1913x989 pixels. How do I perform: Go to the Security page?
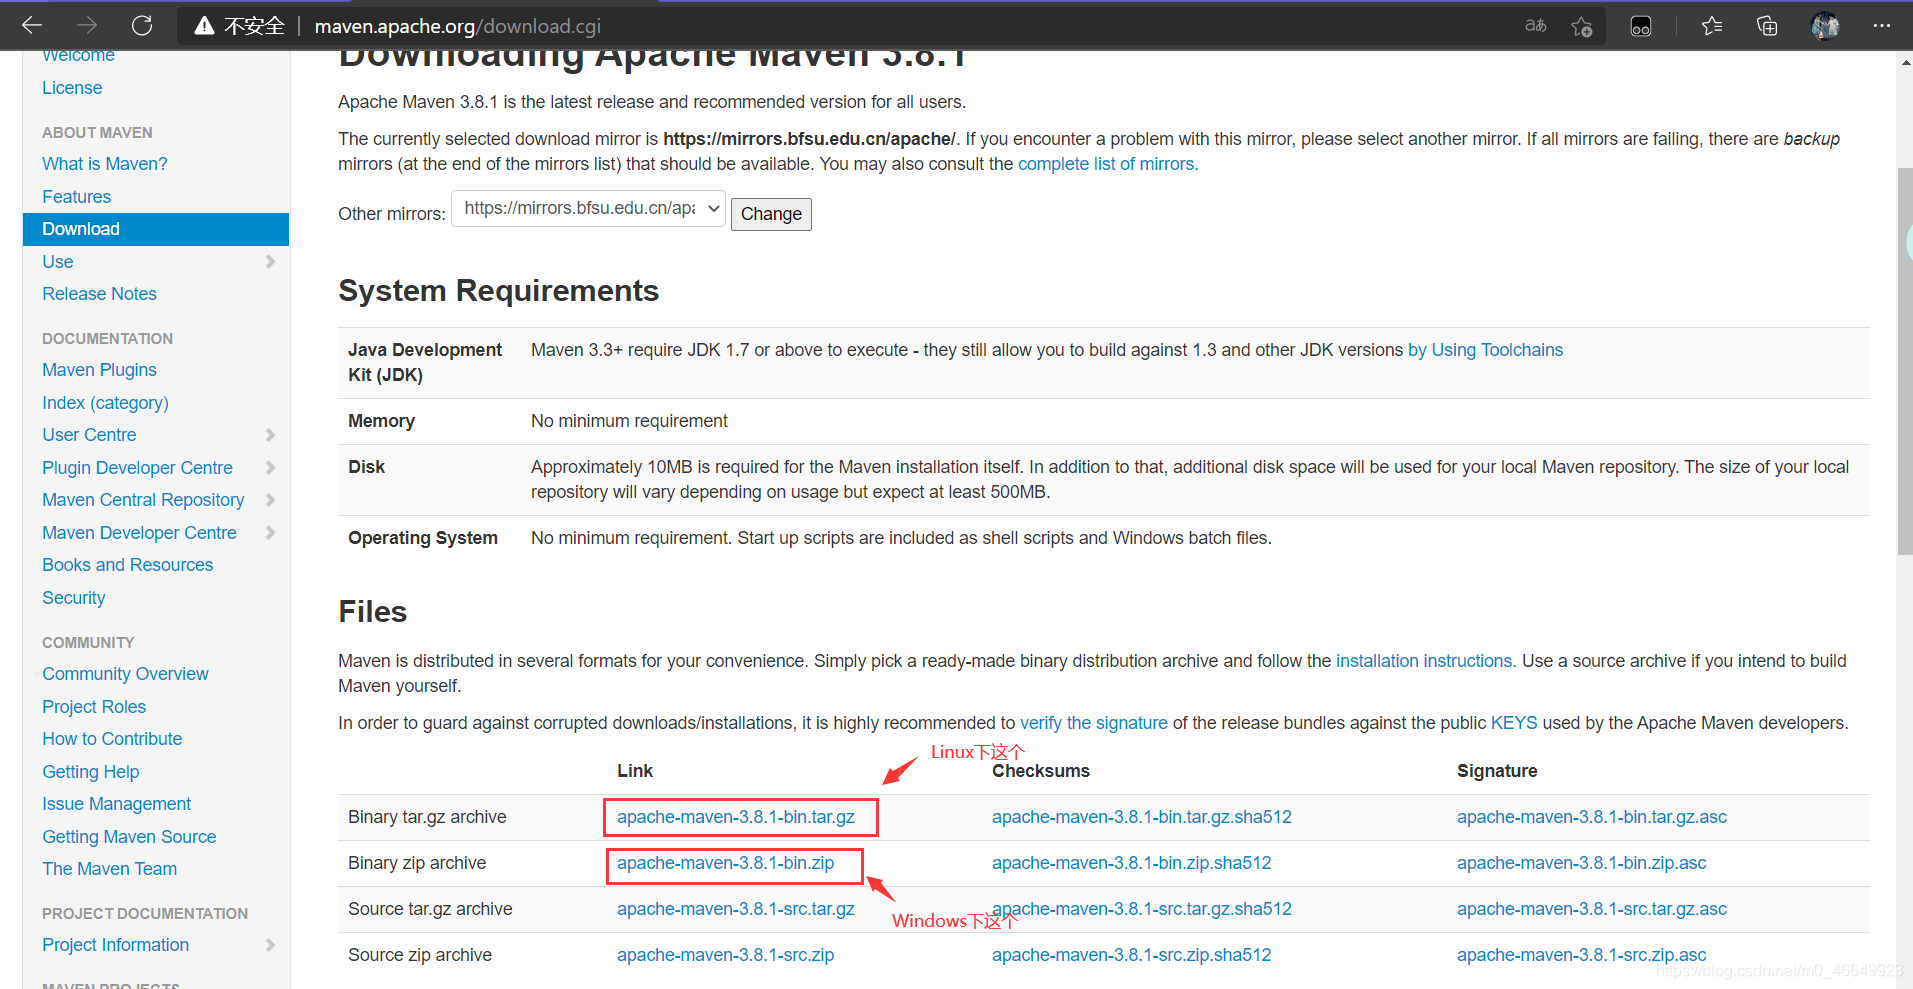point(73,598)
